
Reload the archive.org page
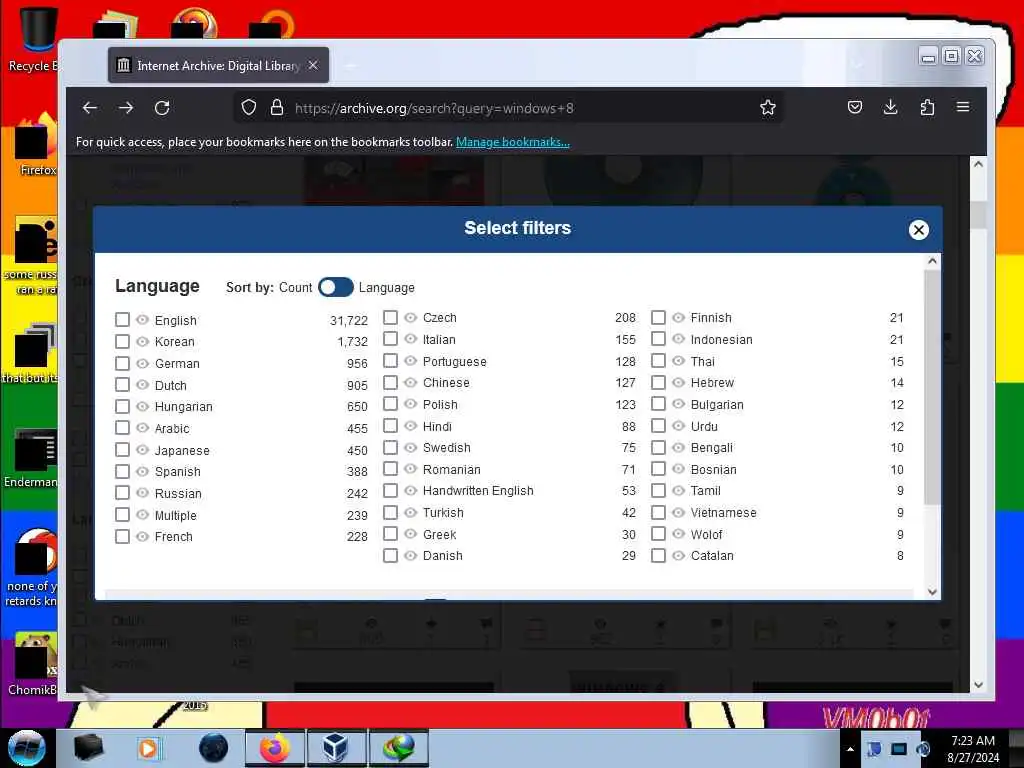click(x=162, y=108)
